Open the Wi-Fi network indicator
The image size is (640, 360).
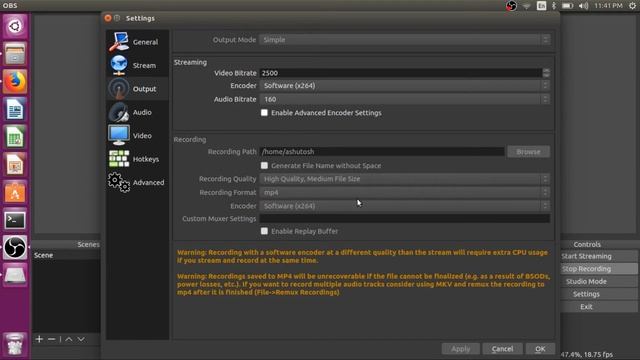pos(527,6)
